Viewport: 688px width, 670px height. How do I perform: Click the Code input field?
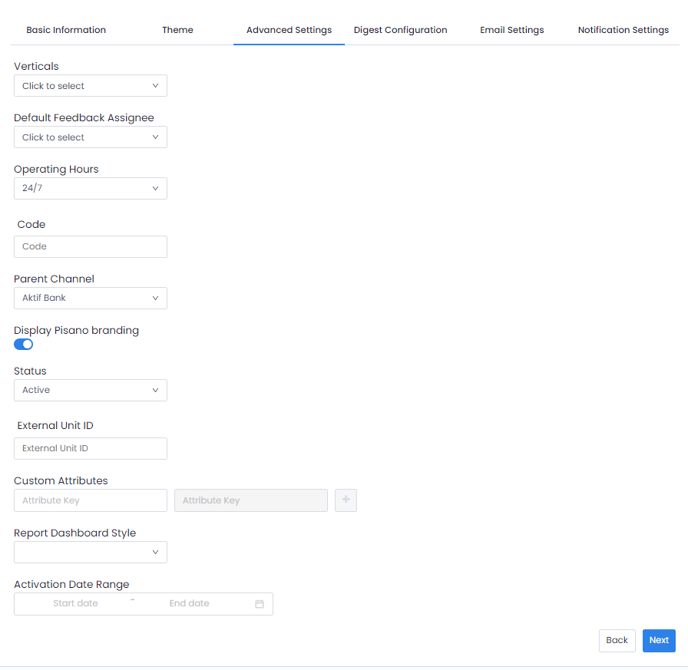pyautogui.click(x=90, y=246)
